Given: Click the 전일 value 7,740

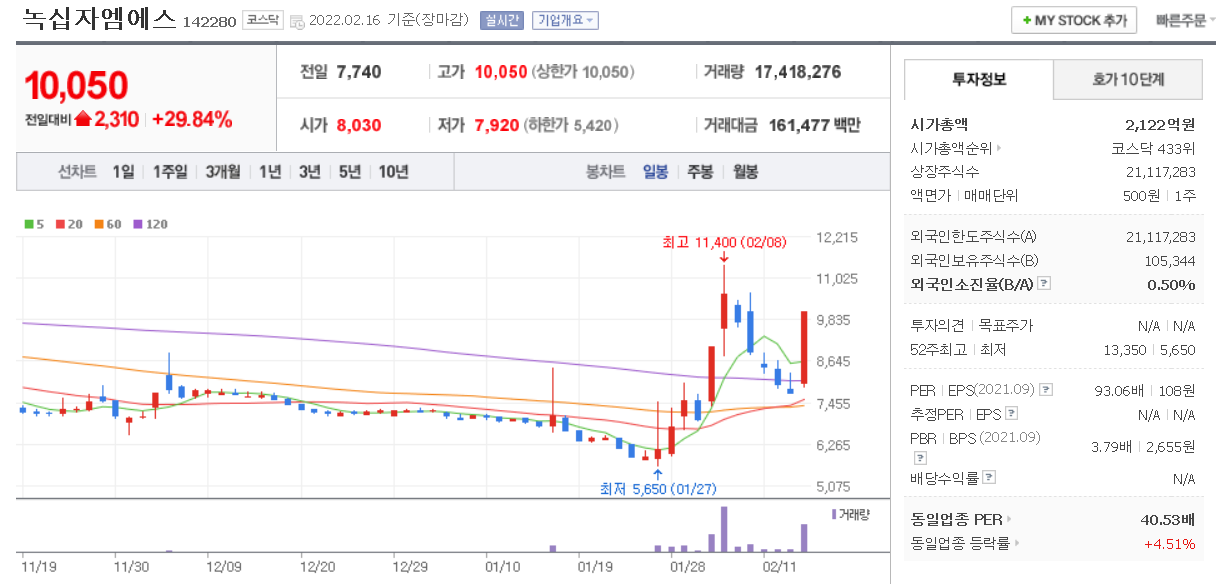Looking at the screenshot, I should (x=359, y=72).
